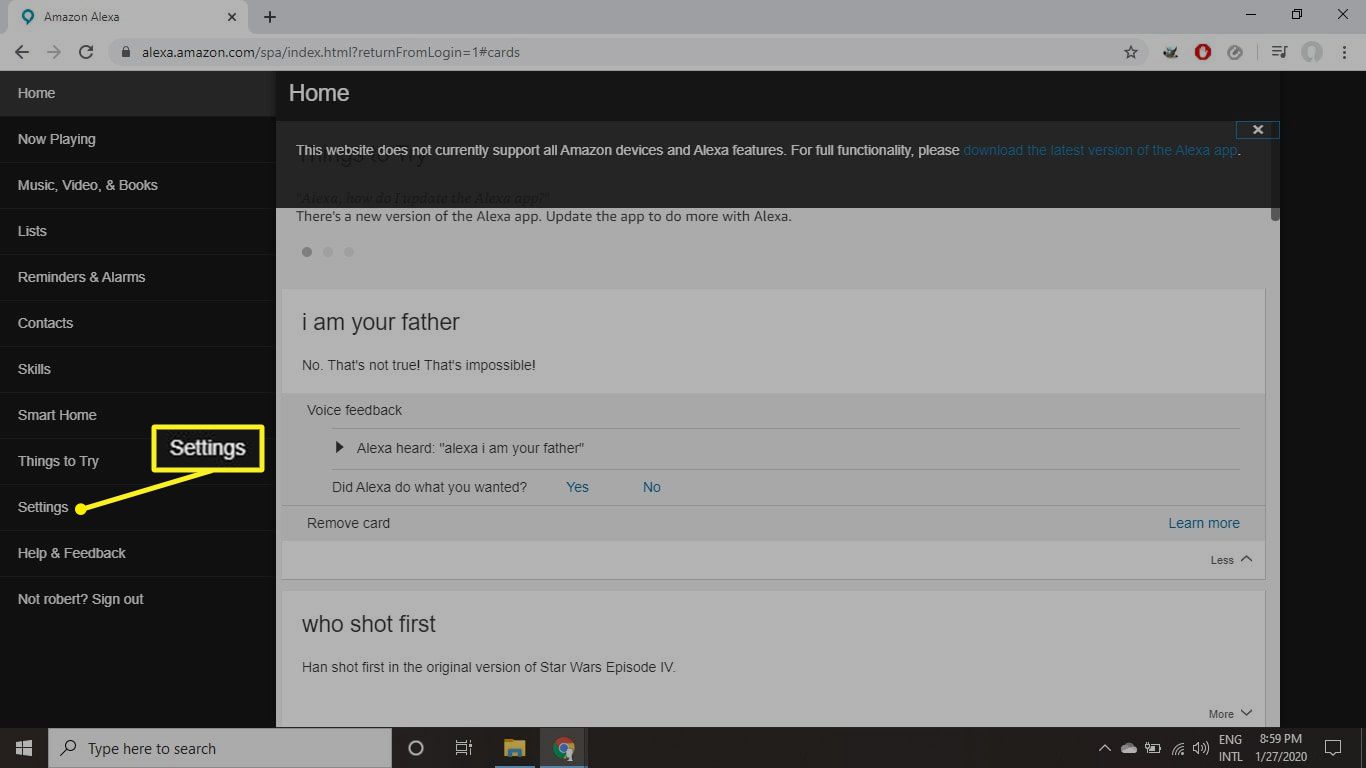This screenshot has height=768, width=1366.
Task: Click the battery tray icon
Action: 1153,748
